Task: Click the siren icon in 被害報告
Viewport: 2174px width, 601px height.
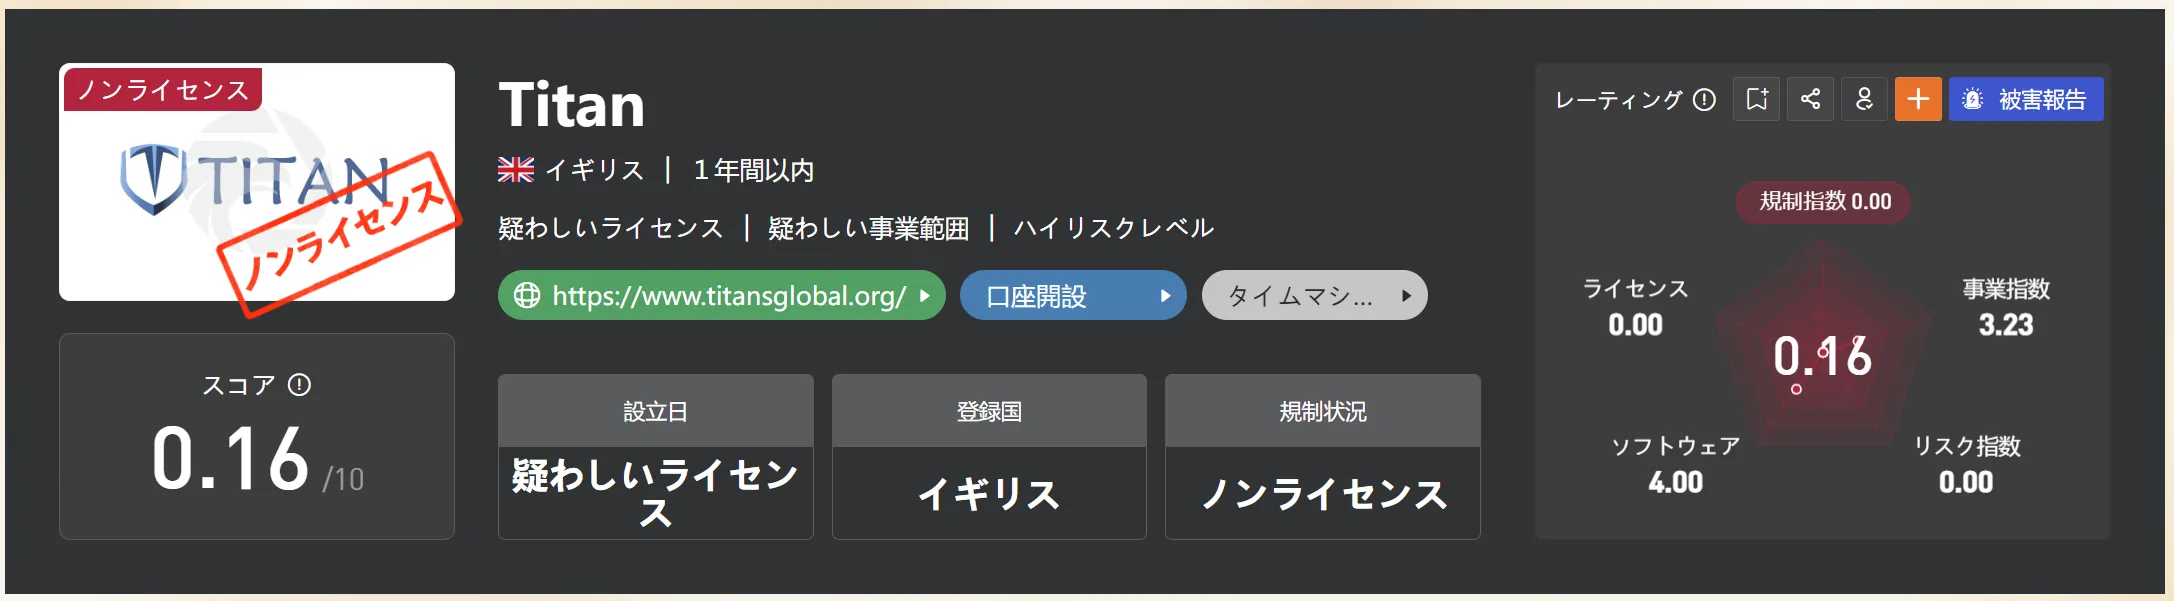Action: pyautogui.click(x=1972, y=99)
